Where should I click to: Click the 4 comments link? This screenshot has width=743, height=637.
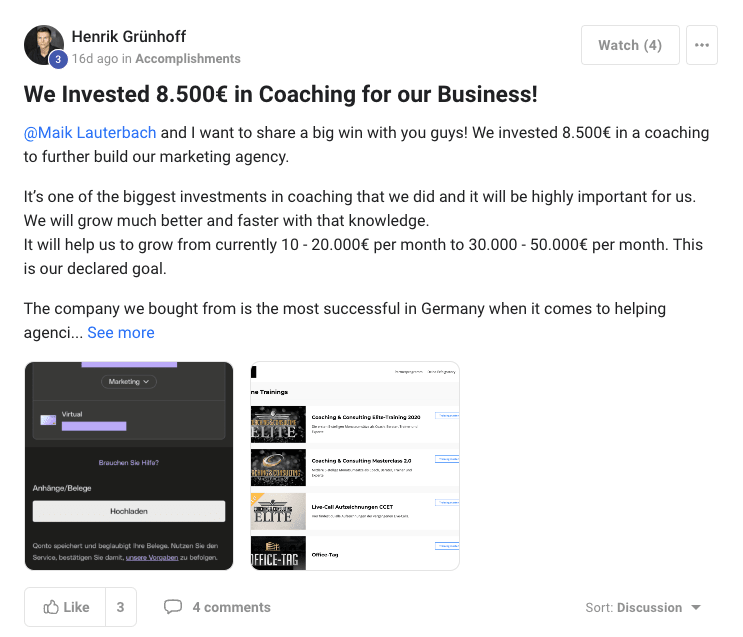click(x=231, y=607)
